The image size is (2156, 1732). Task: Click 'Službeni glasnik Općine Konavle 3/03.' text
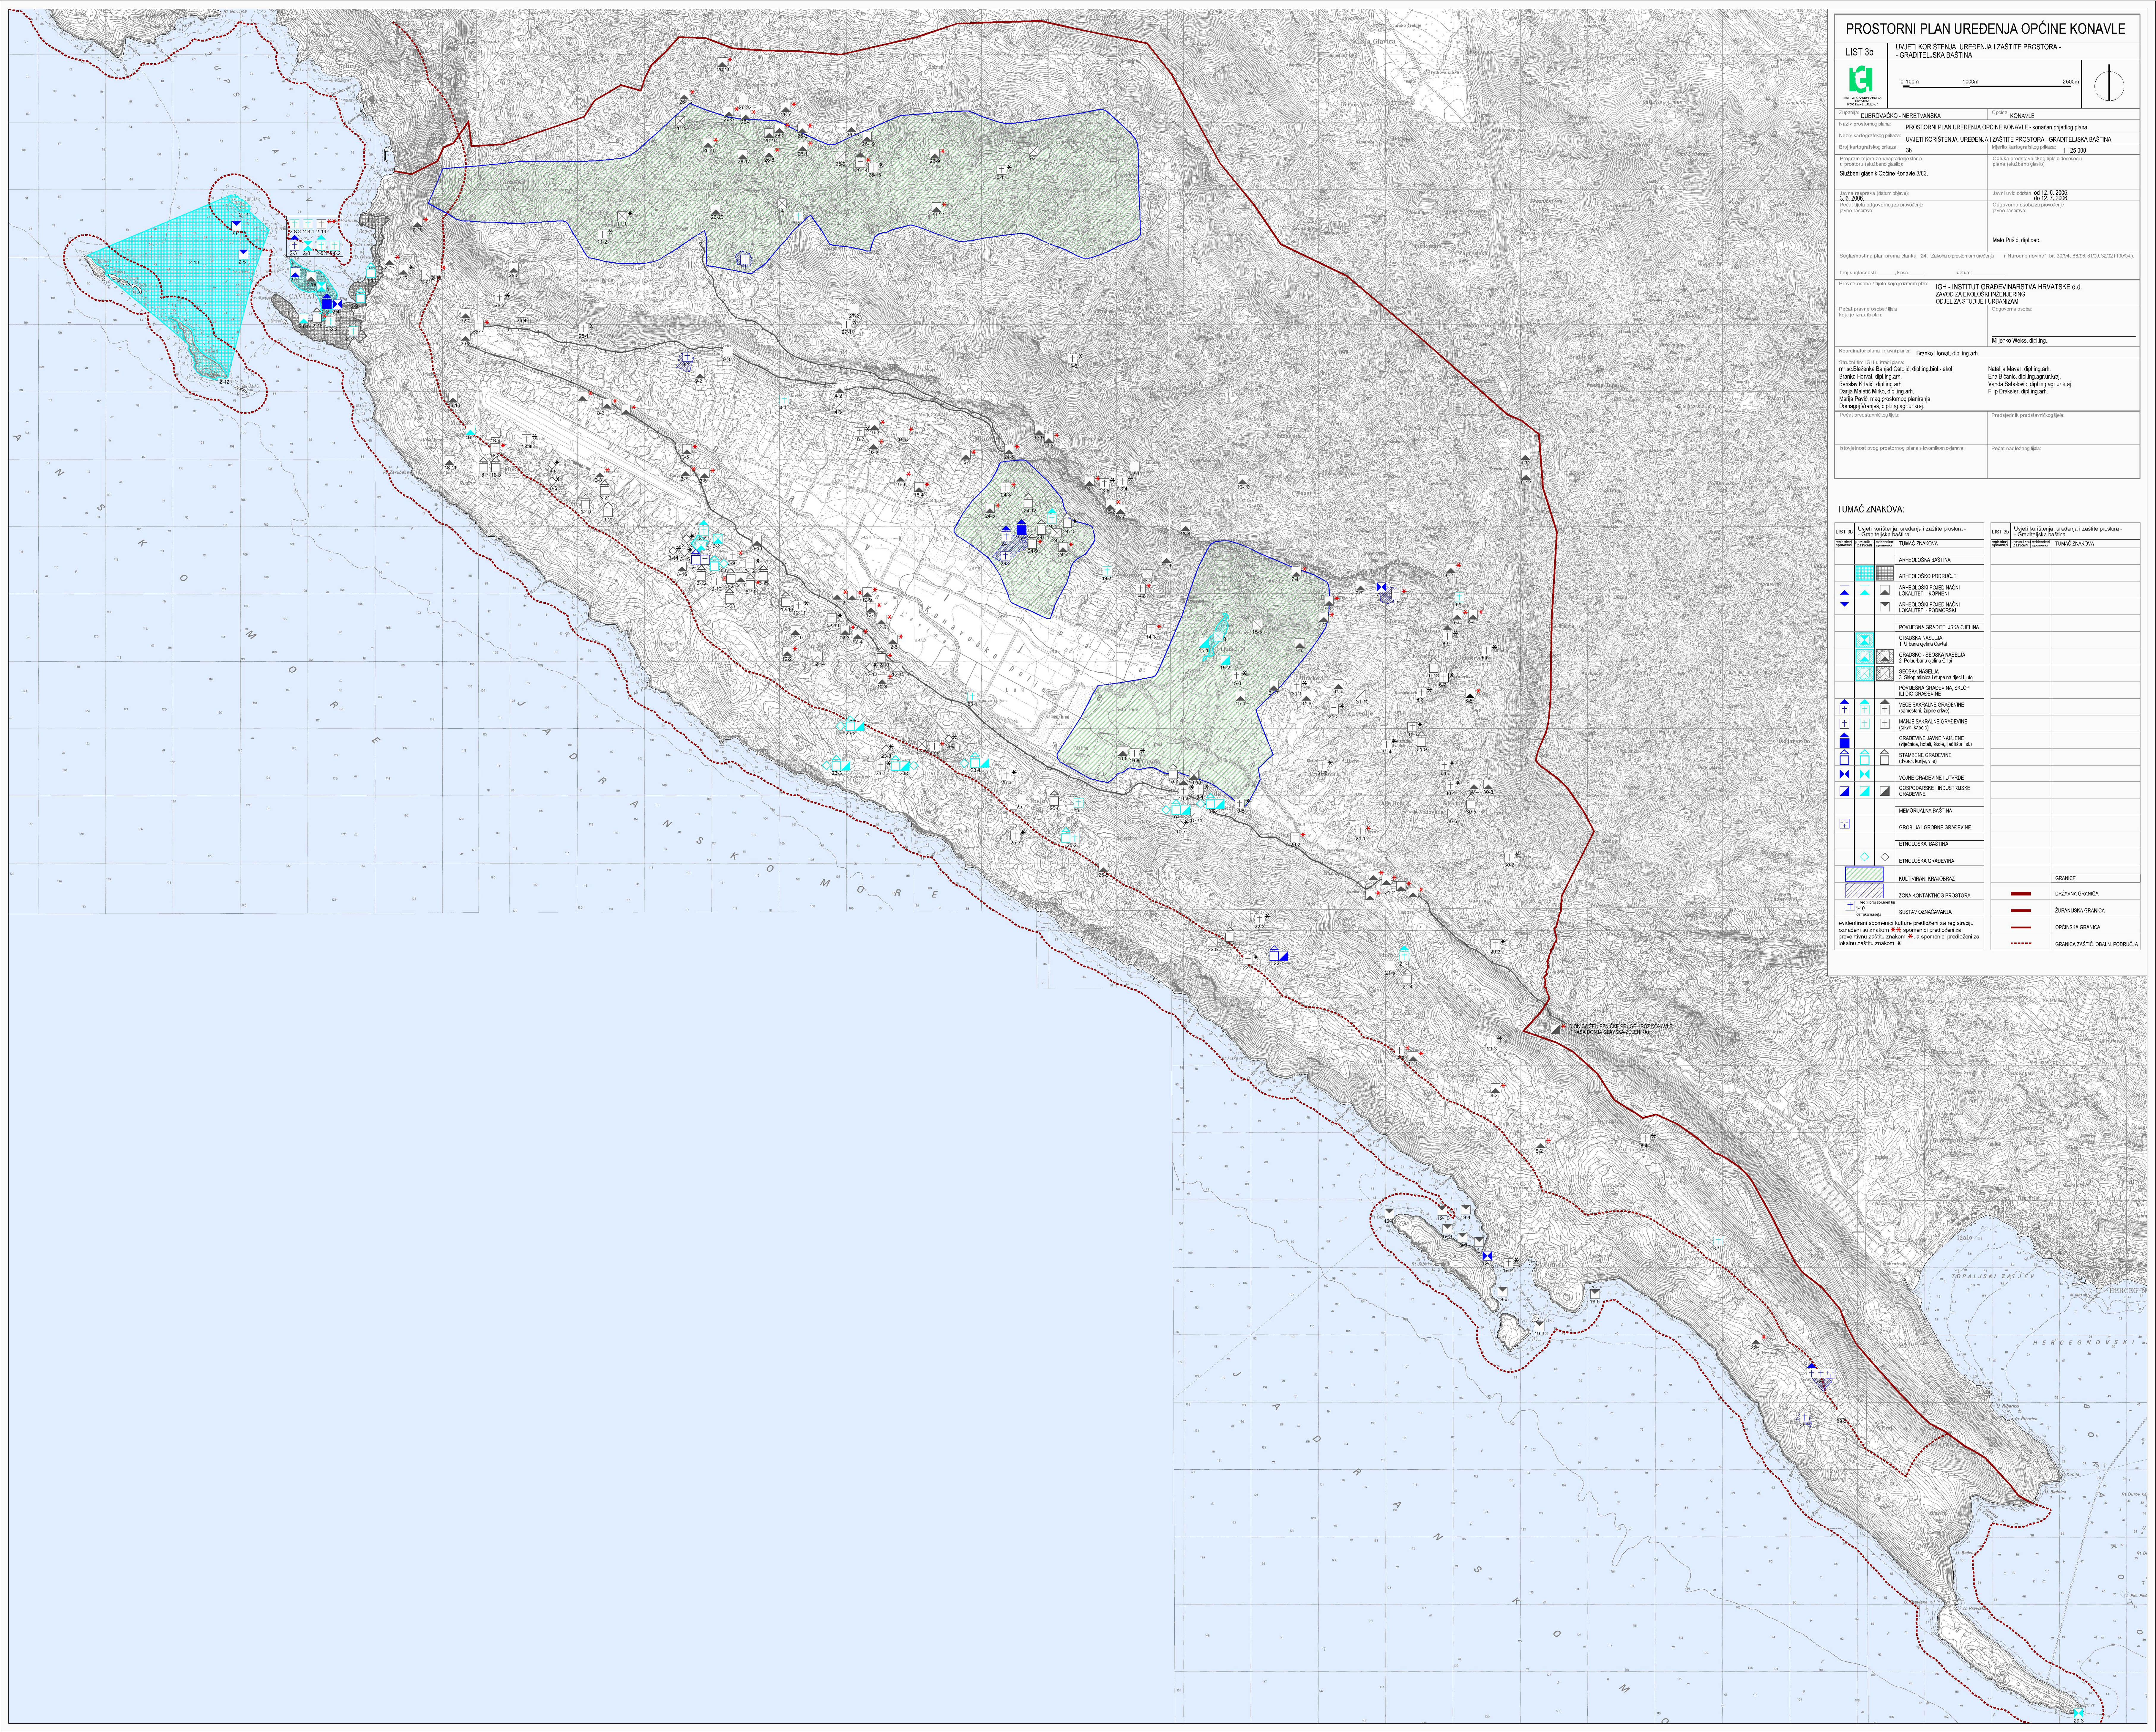tap(1884, 174)
